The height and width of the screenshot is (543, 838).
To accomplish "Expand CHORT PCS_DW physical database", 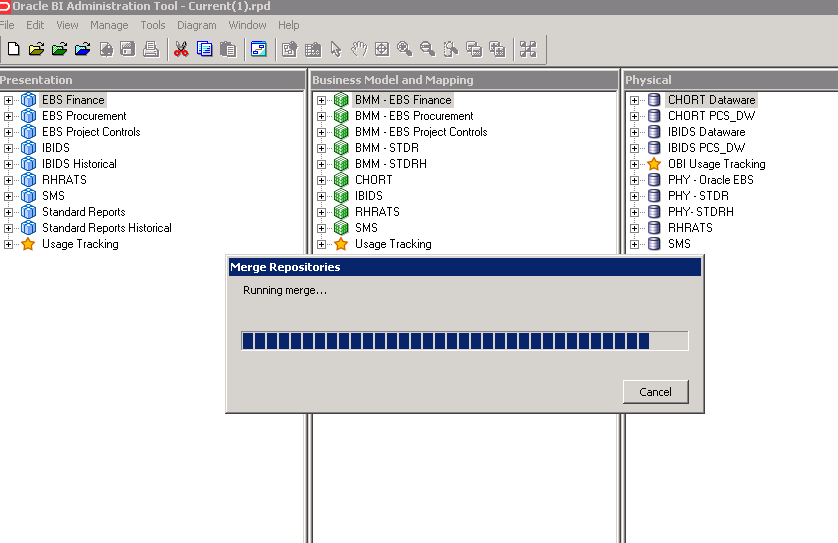I will [x=634, y=116].
